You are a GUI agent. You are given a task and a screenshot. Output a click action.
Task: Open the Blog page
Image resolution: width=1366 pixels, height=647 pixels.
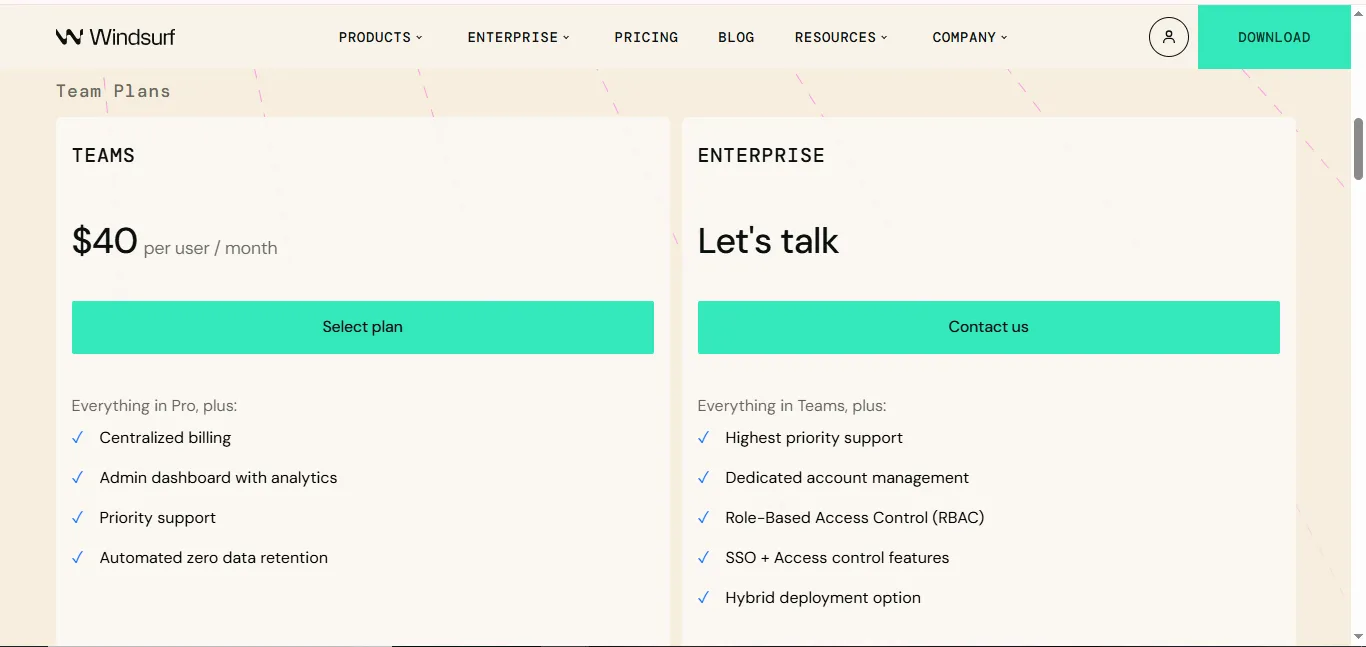point(736,37)
